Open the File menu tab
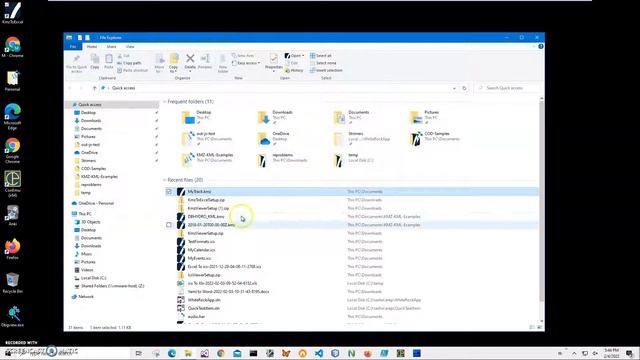Viewport: 640px width, 360px height. coord(73,47)
